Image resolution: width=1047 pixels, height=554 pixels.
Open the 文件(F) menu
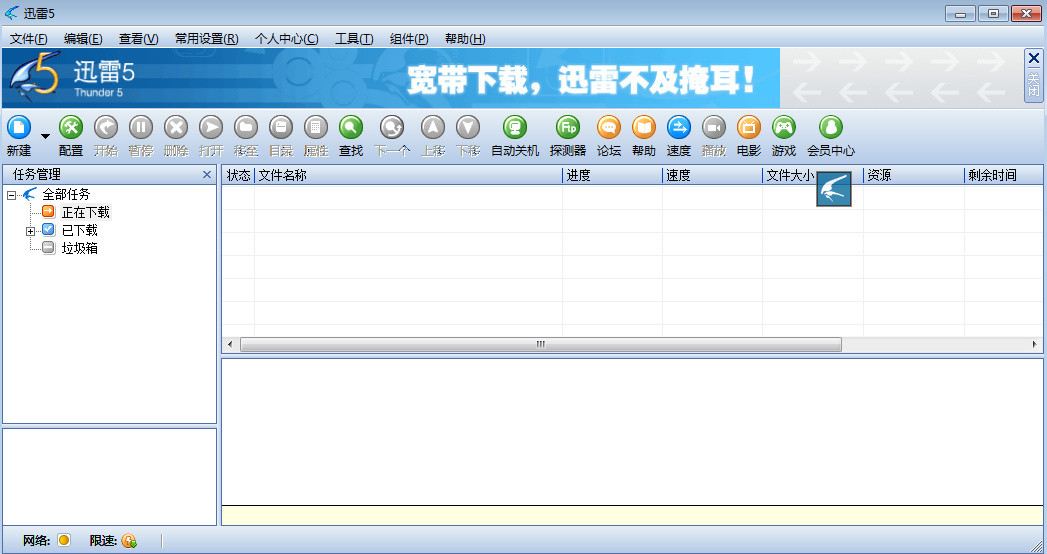[x=29, y=39]
